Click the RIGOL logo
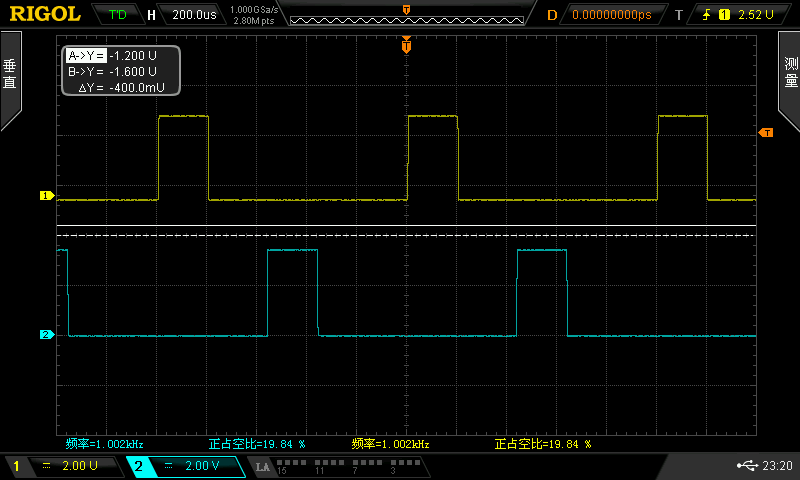The image size is (800, 480). pyautogui.click(x=45, y=14)
